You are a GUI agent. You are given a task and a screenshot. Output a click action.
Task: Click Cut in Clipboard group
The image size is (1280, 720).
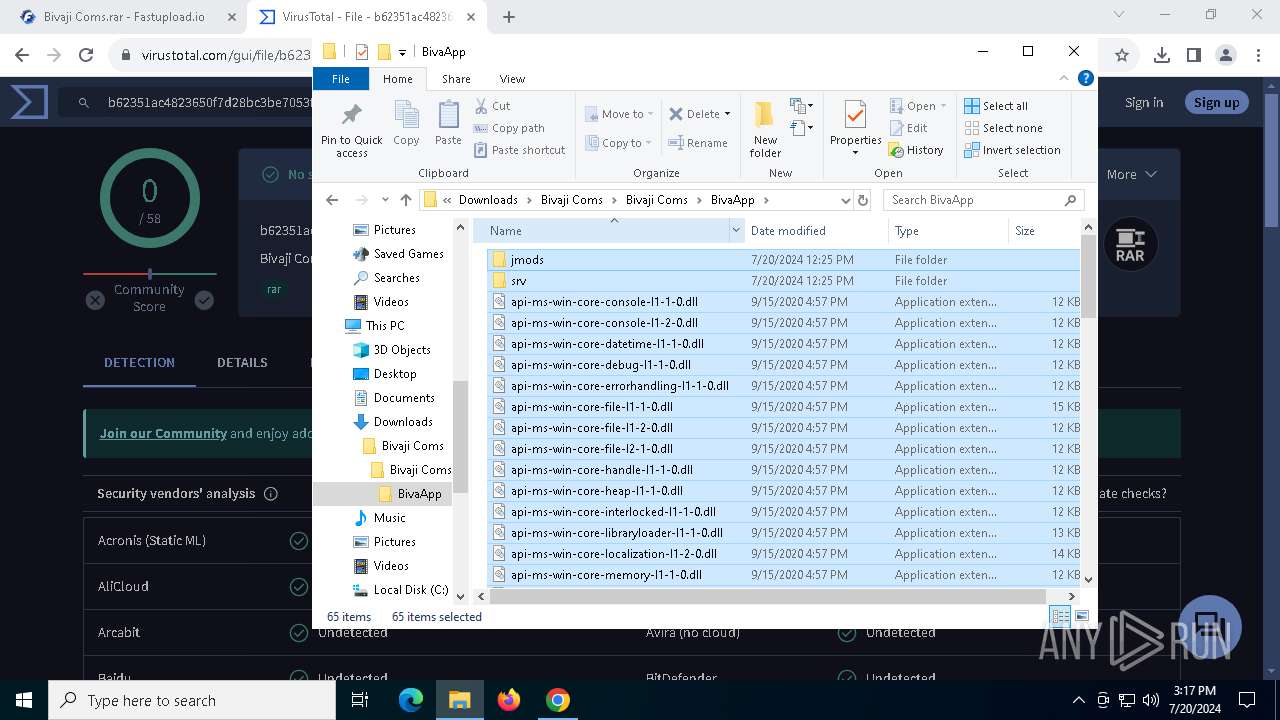[492, 106]
